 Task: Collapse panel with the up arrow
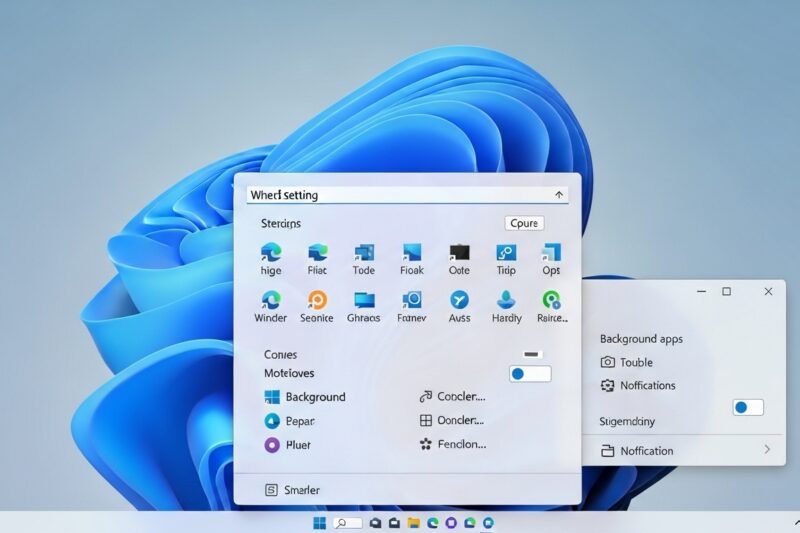[559, 195]
